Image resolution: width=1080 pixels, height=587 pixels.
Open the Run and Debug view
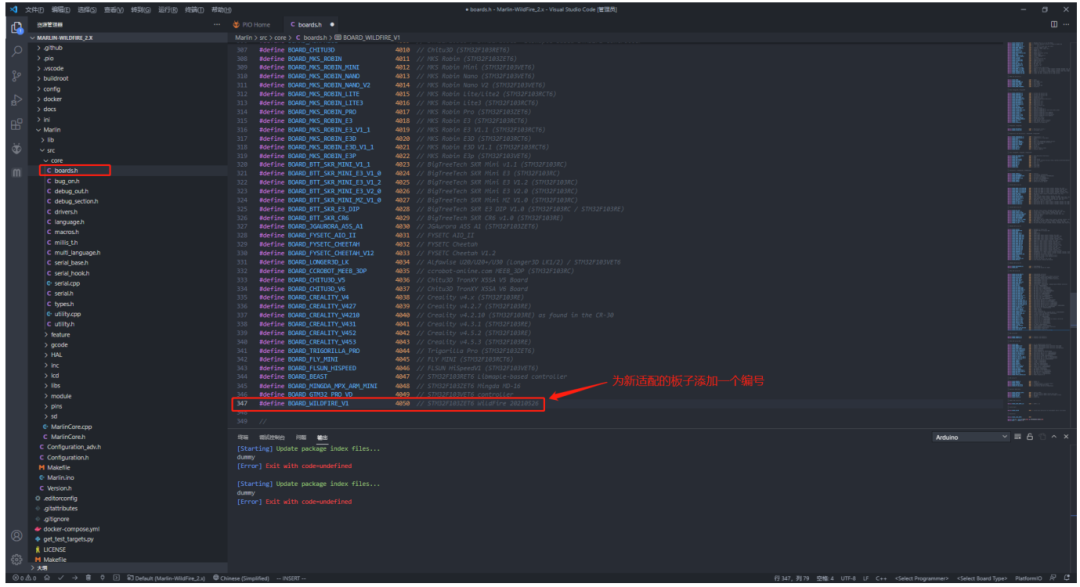[17, 101]
